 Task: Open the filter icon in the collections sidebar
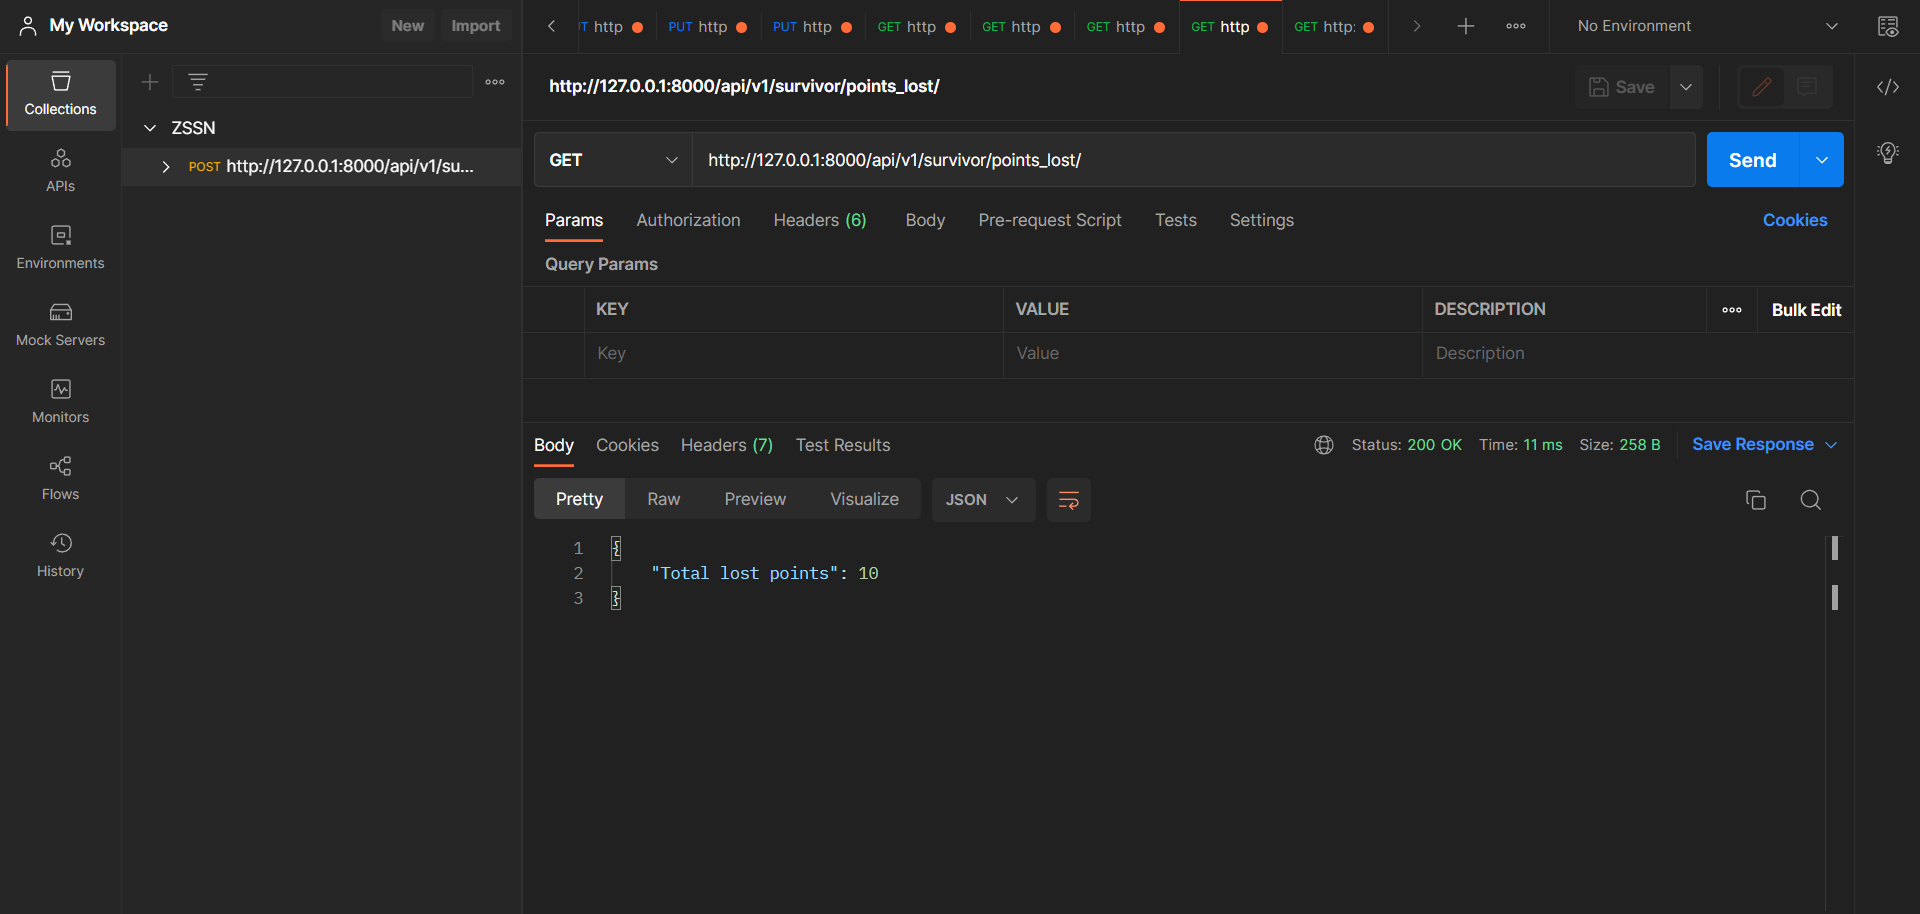pyautogui.click(x=198, y=82)
